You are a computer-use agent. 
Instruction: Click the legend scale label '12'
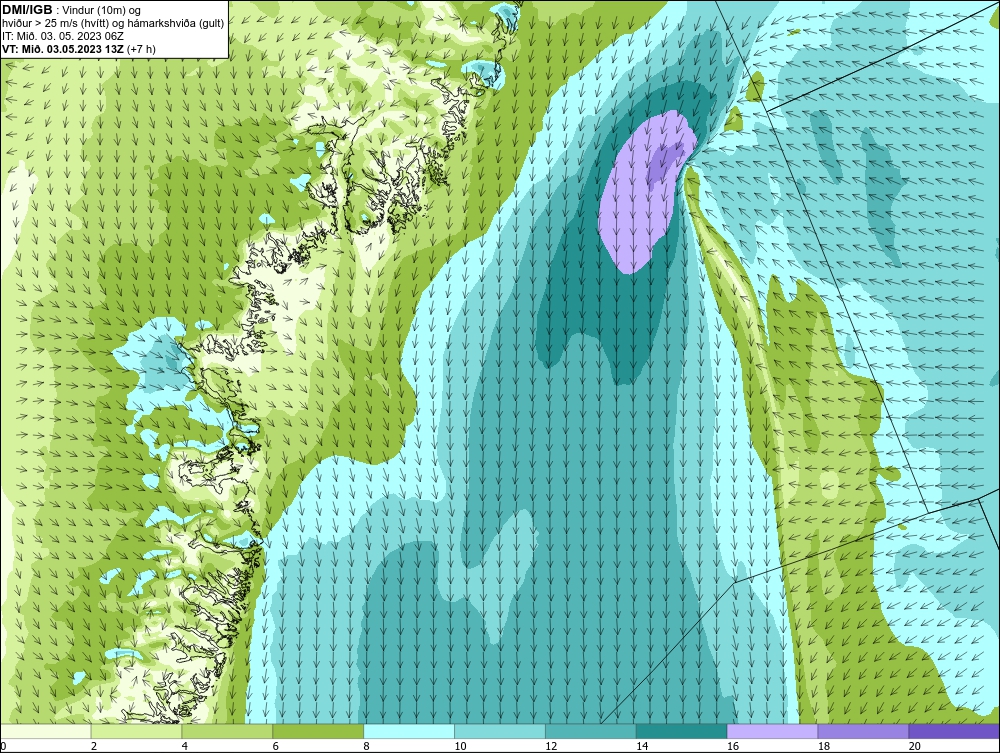(x=551, y=746)
